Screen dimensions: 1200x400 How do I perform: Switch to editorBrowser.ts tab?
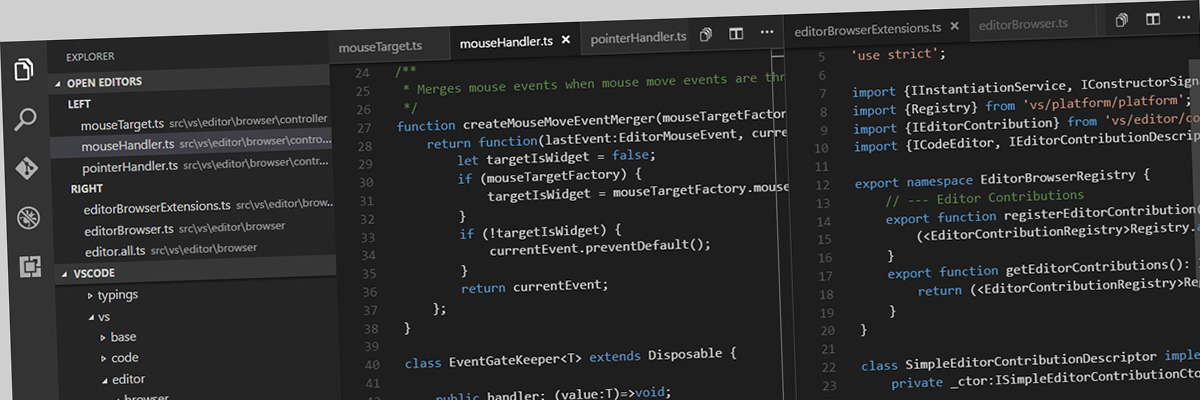1023,23
